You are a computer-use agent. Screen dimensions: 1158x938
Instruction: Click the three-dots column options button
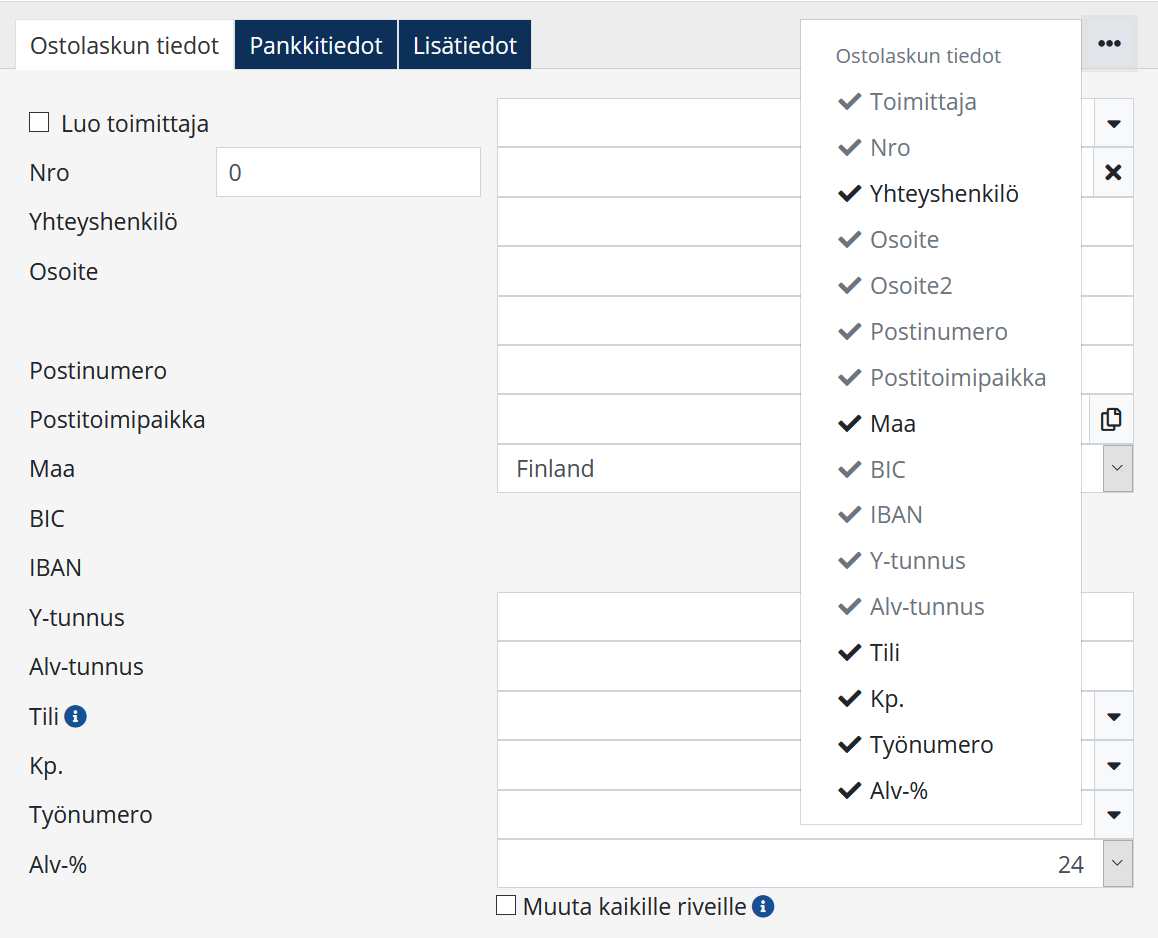click(x=1109, y=44)
